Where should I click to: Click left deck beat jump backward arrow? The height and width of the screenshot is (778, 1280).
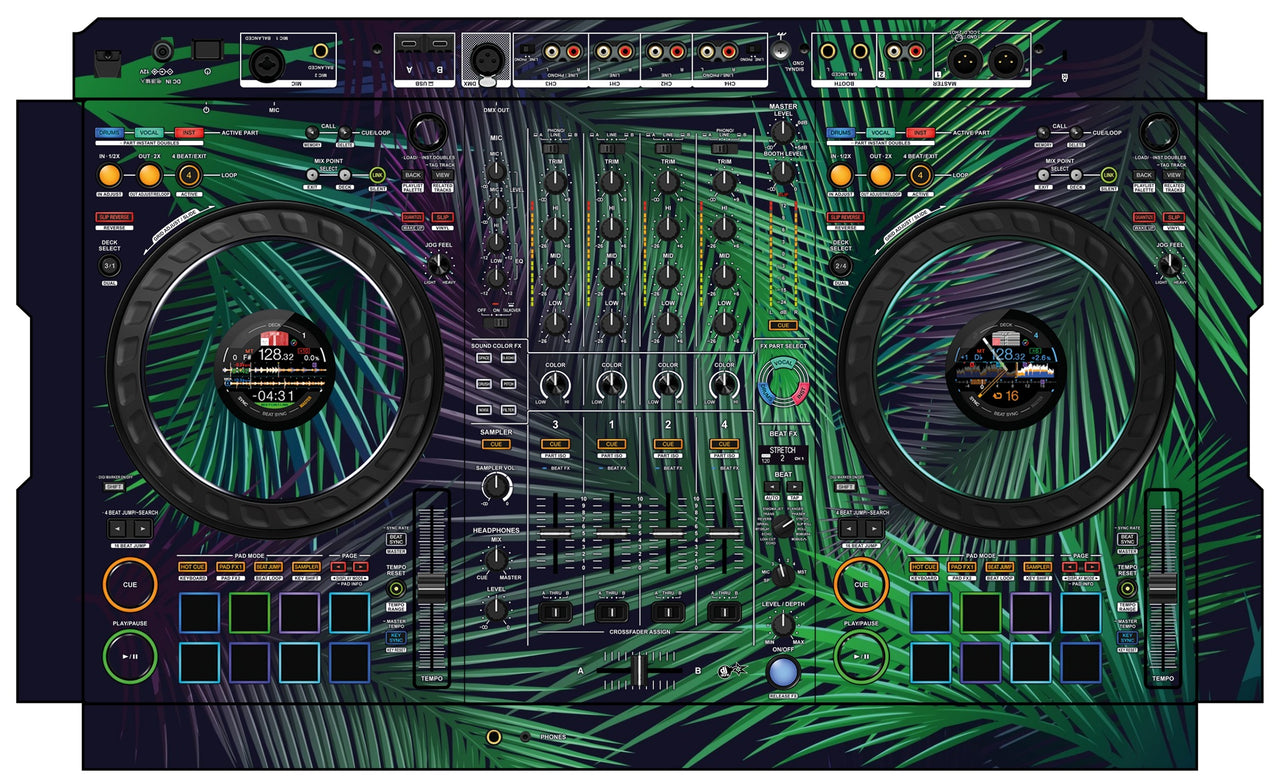(118, 528)
